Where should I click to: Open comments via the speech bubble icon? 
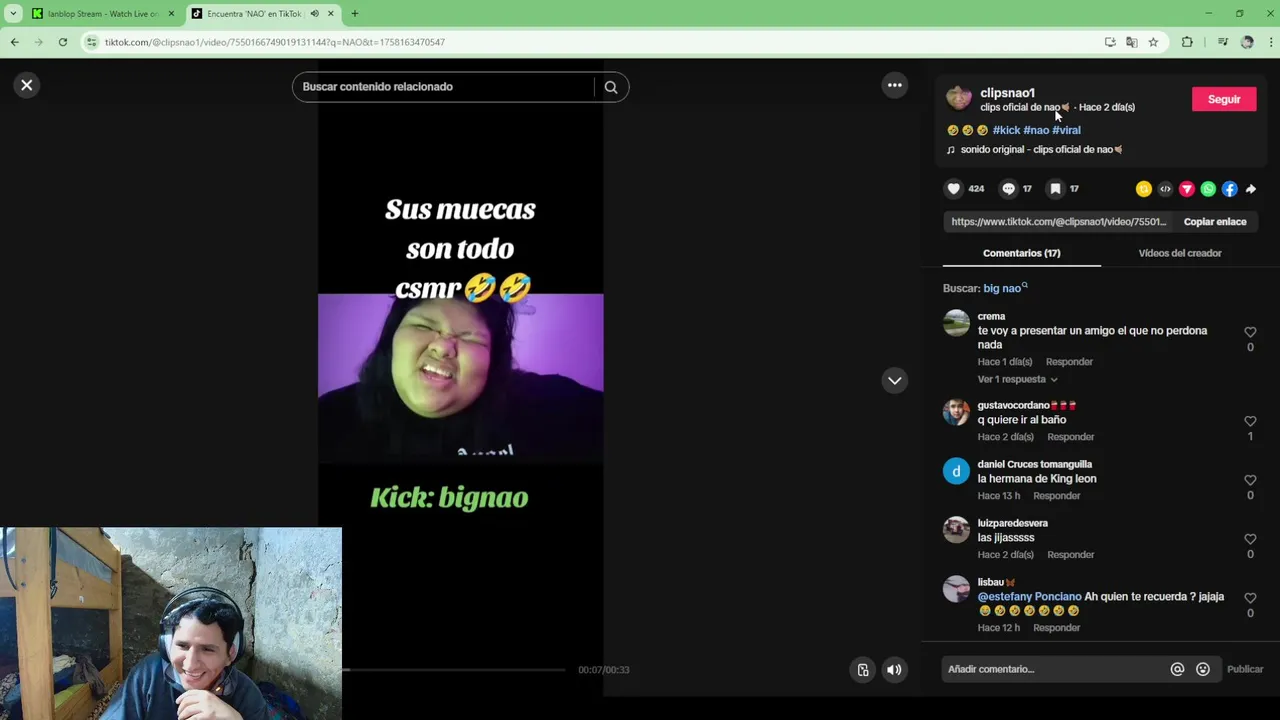pos(1008,188)
